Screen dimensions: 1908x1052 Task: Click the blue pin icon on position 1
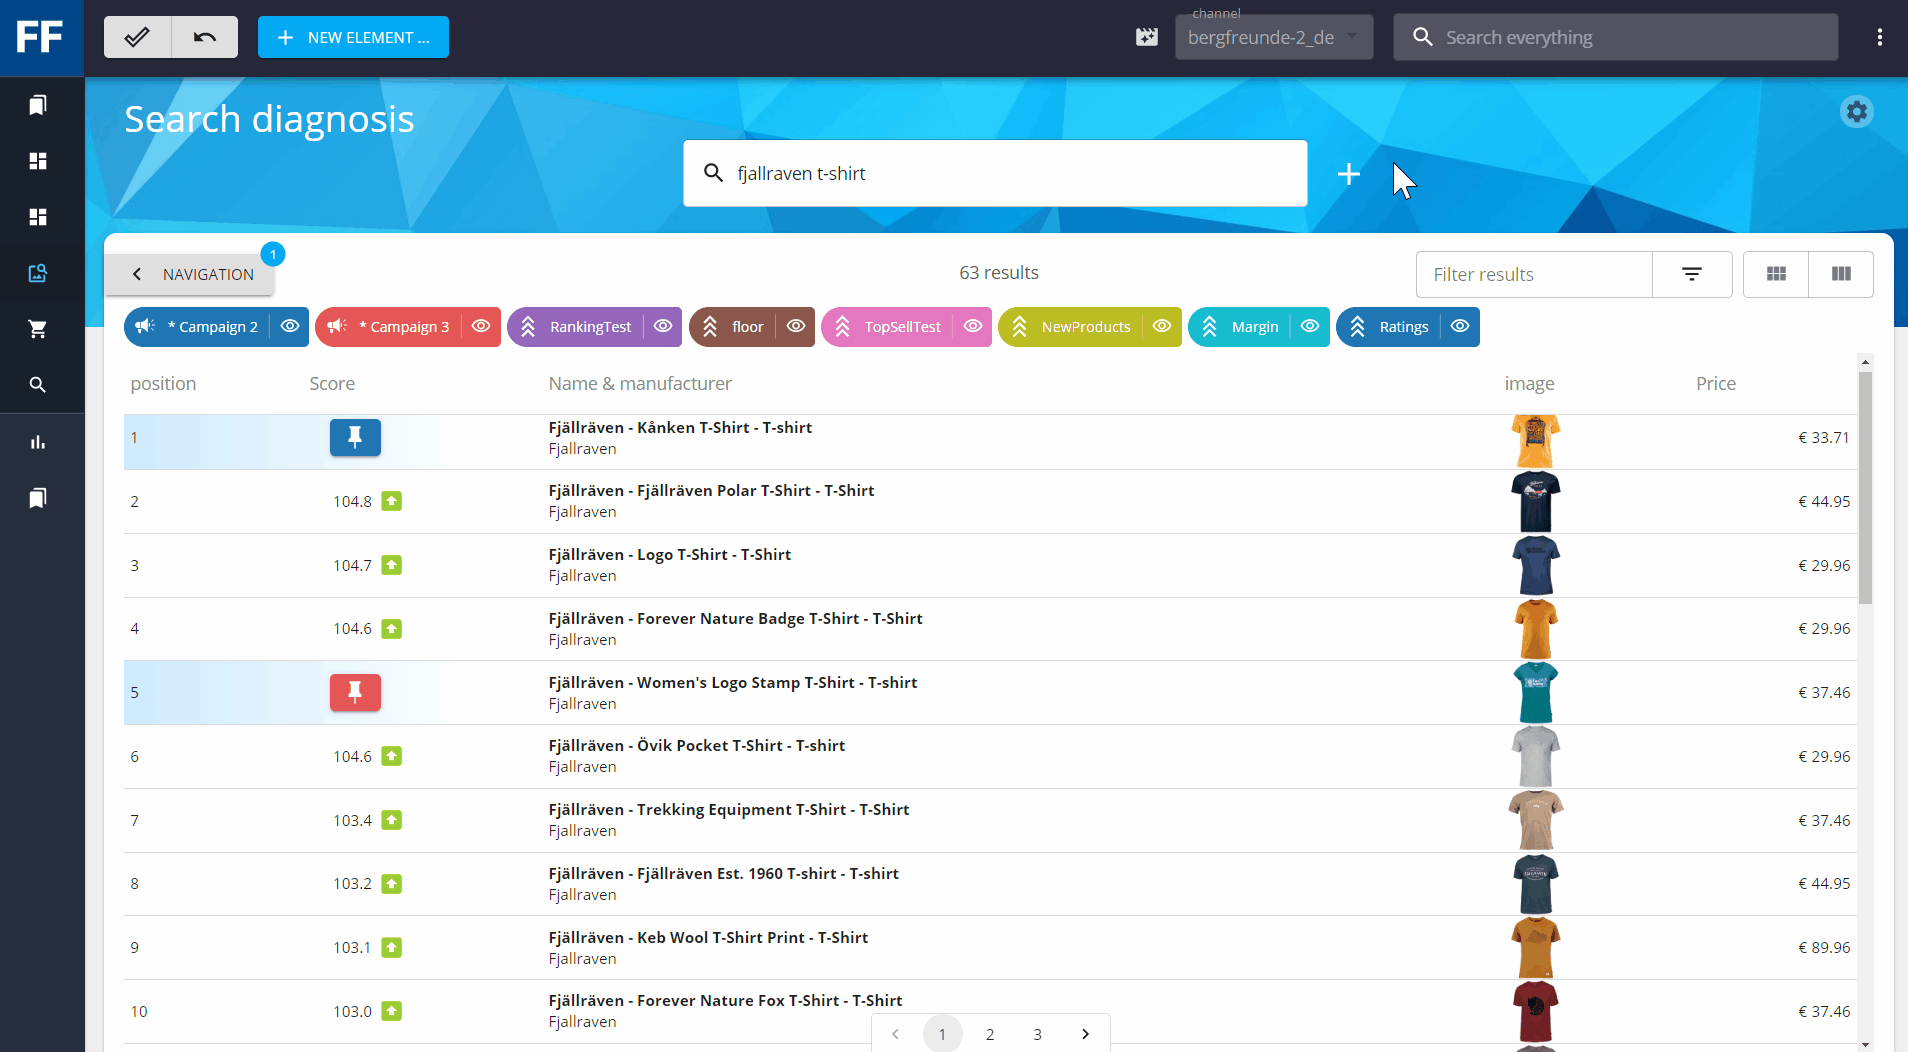355,437
